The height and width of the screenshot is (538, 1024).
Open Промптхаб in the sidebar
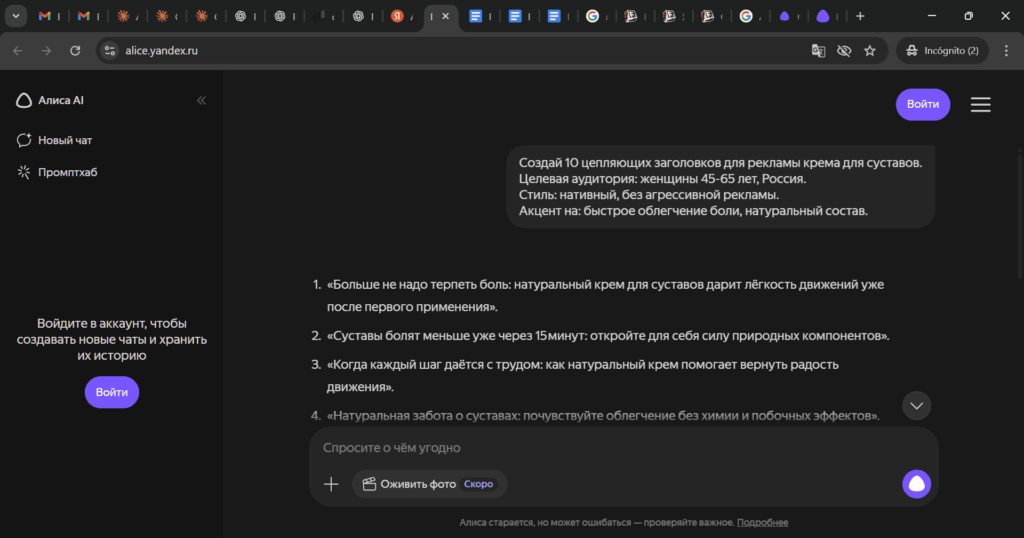coord(67,172)
